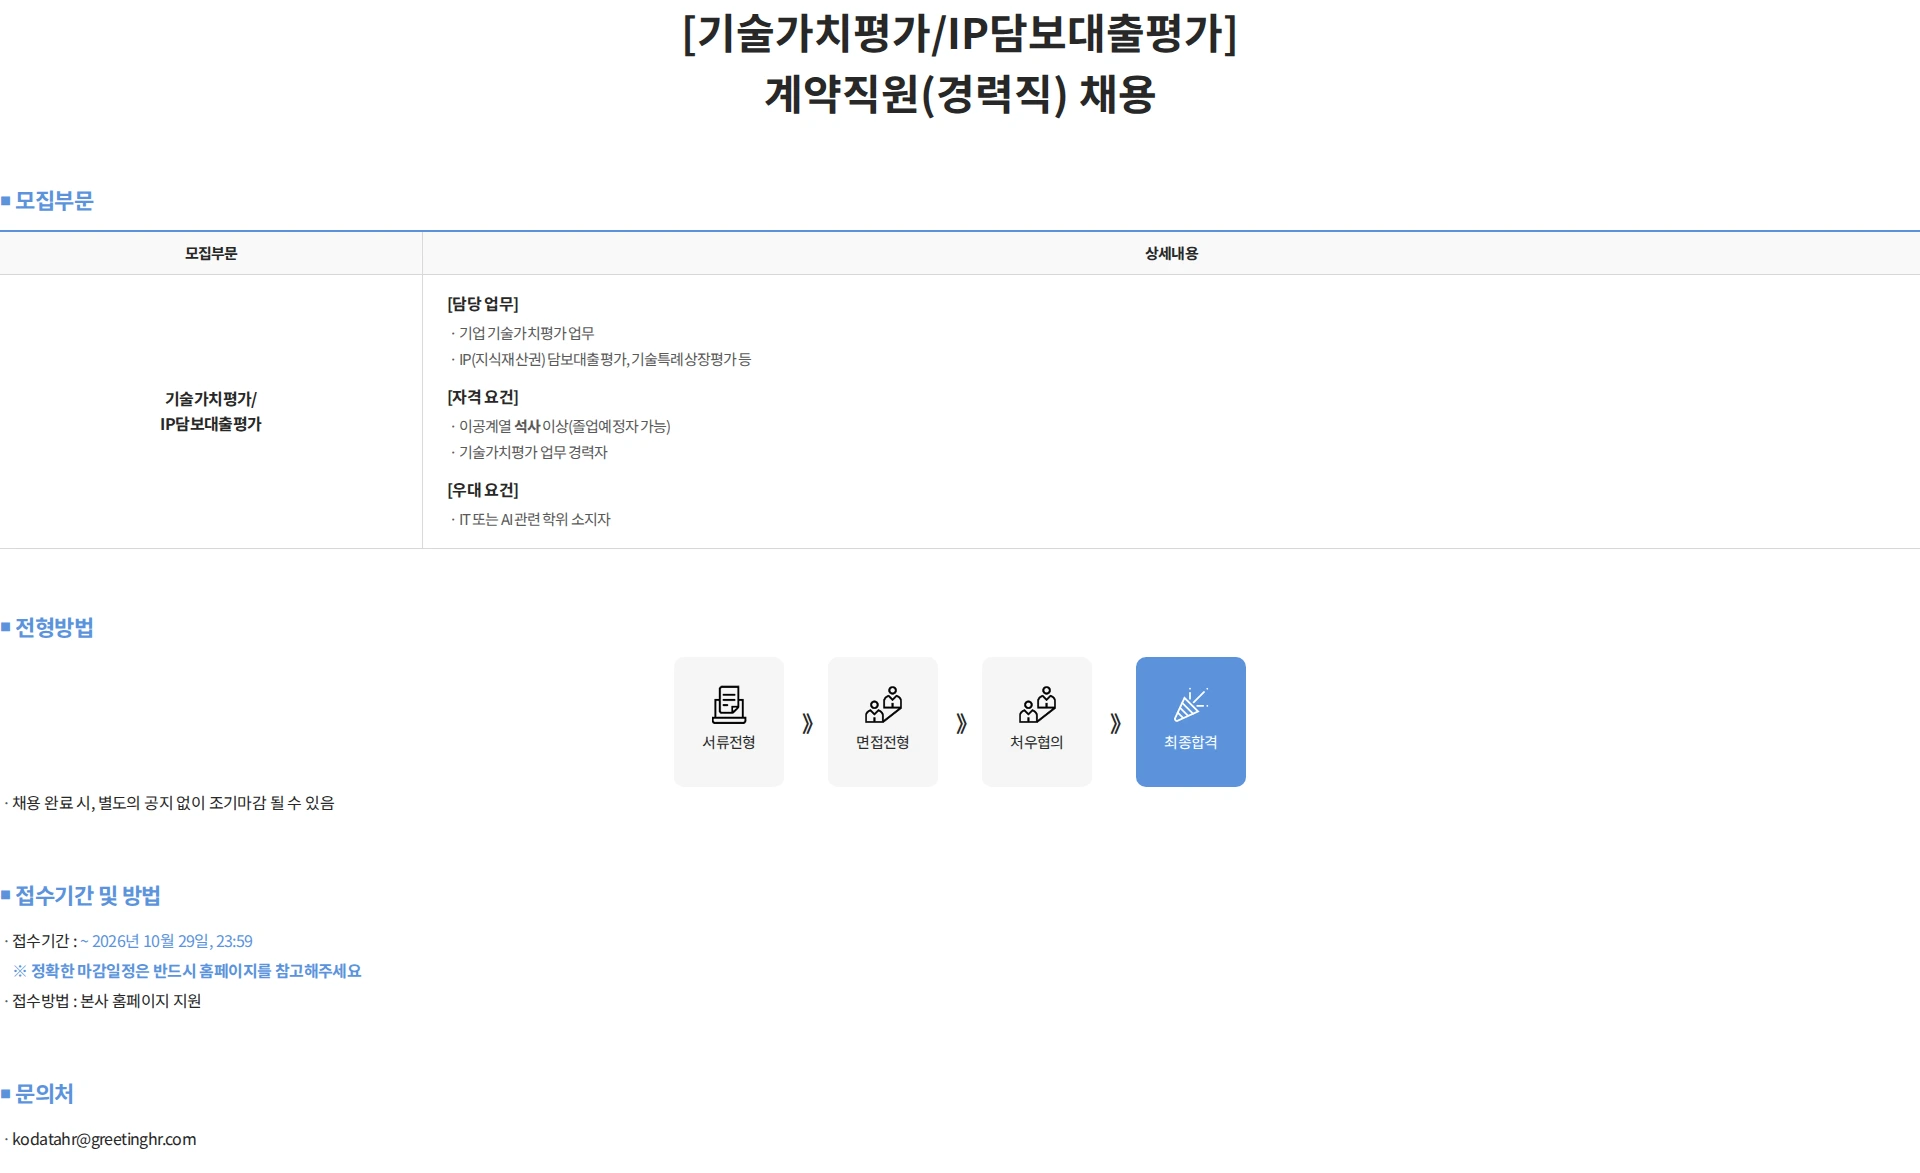Click the [기술가치평가/IP담보대출평가] title line

(x=960, y=33)
